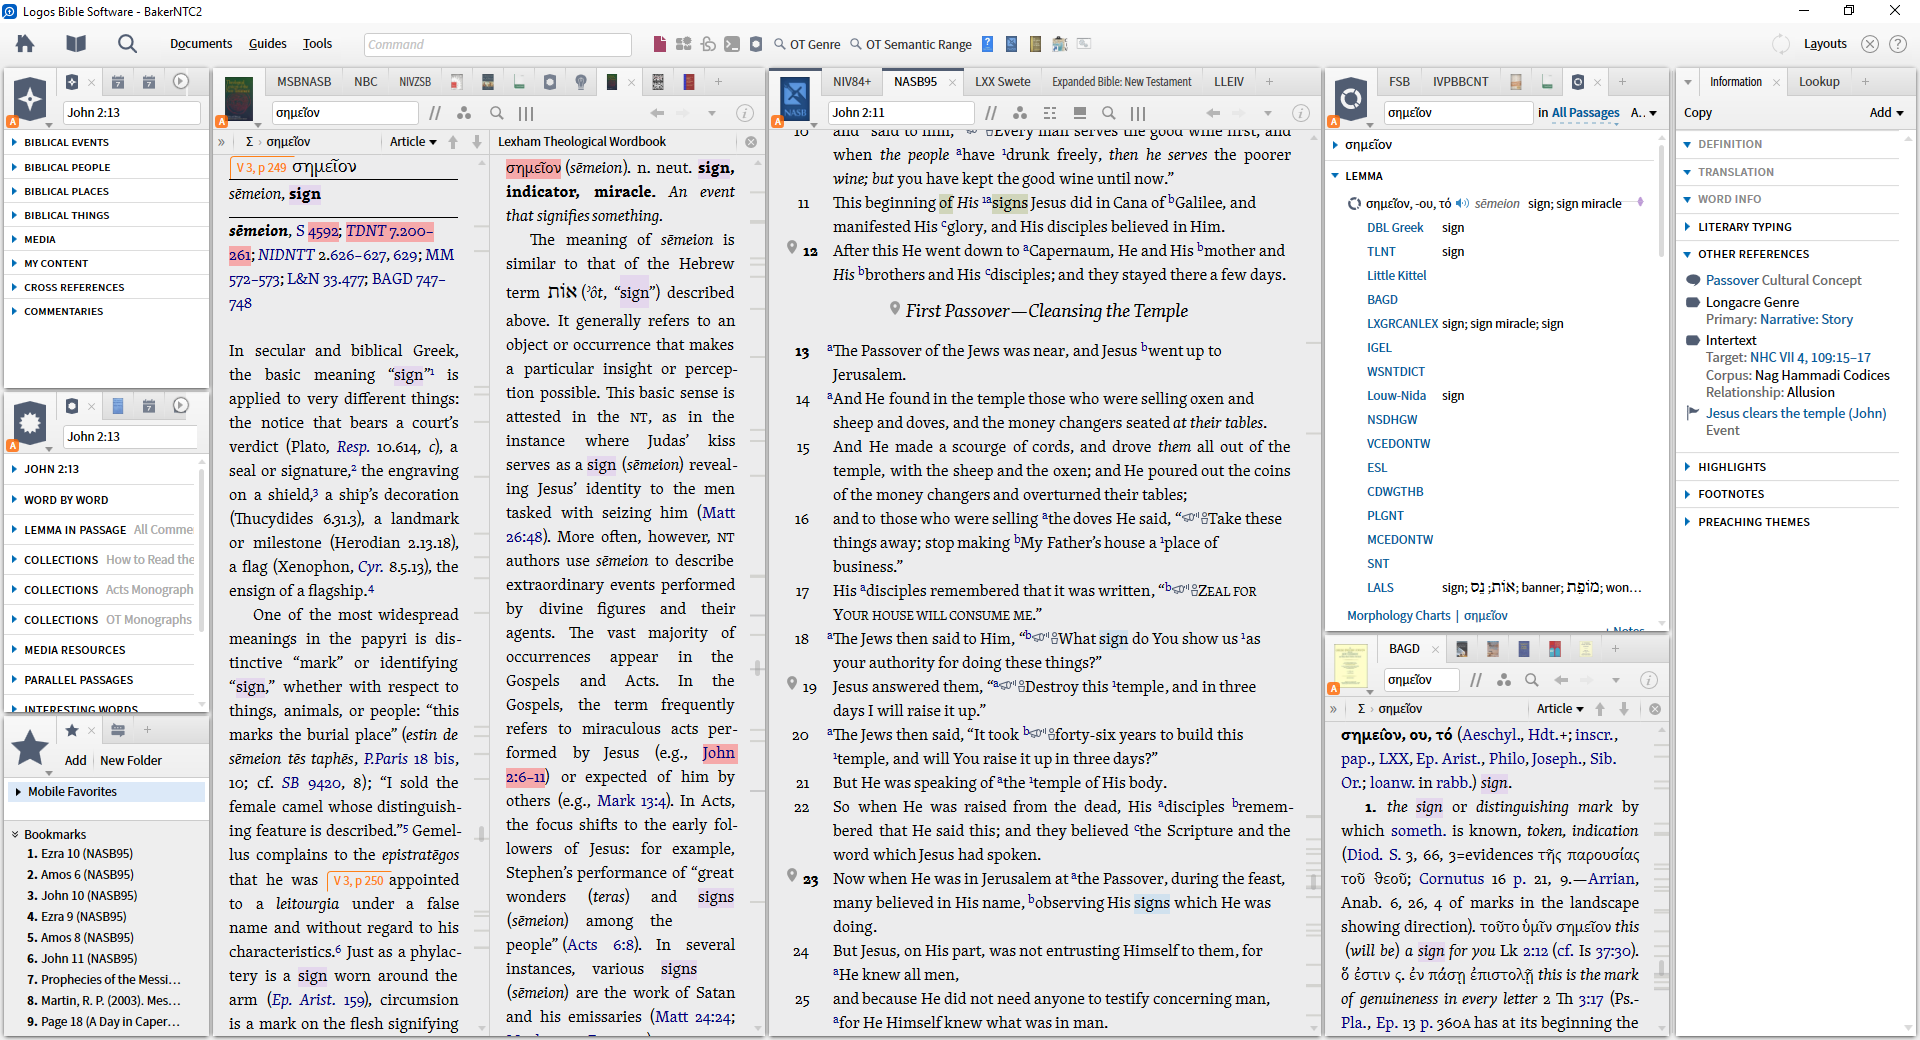Click the sync refresh icon near Layouts
1920x1040 pixels.
(1780, 44)
